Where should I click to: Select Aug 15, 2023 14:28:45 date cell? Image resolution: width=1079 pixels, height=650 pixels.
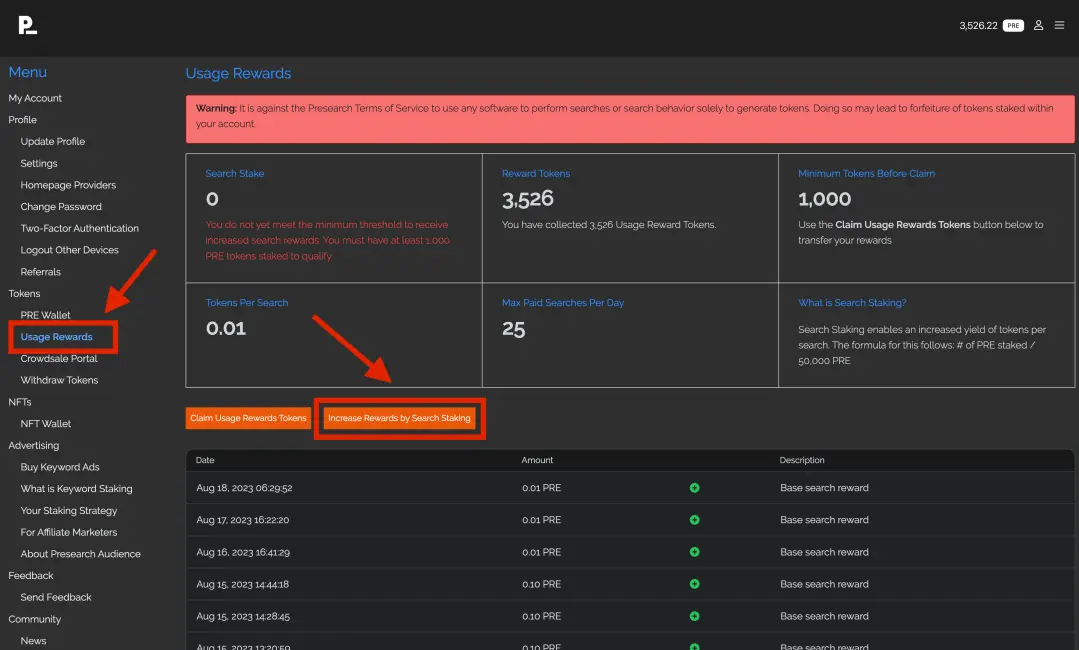pos(243,616)
